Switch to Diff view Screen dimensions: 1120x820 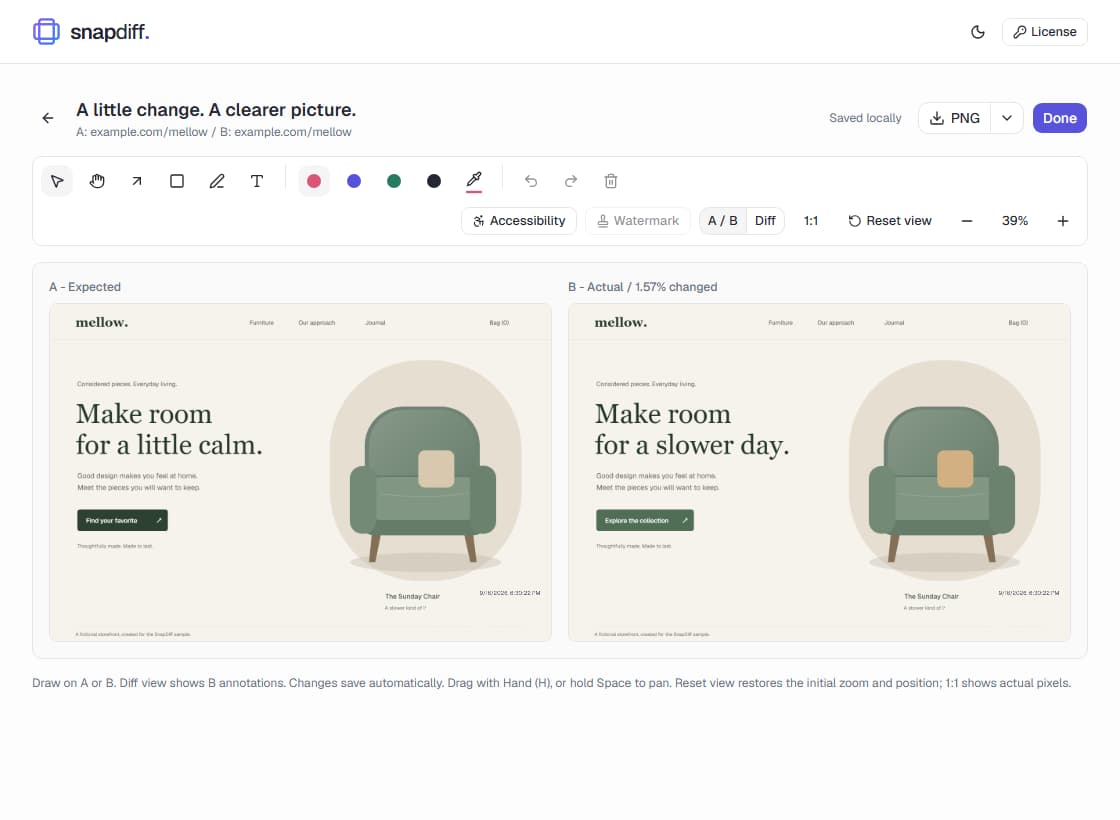765,221
